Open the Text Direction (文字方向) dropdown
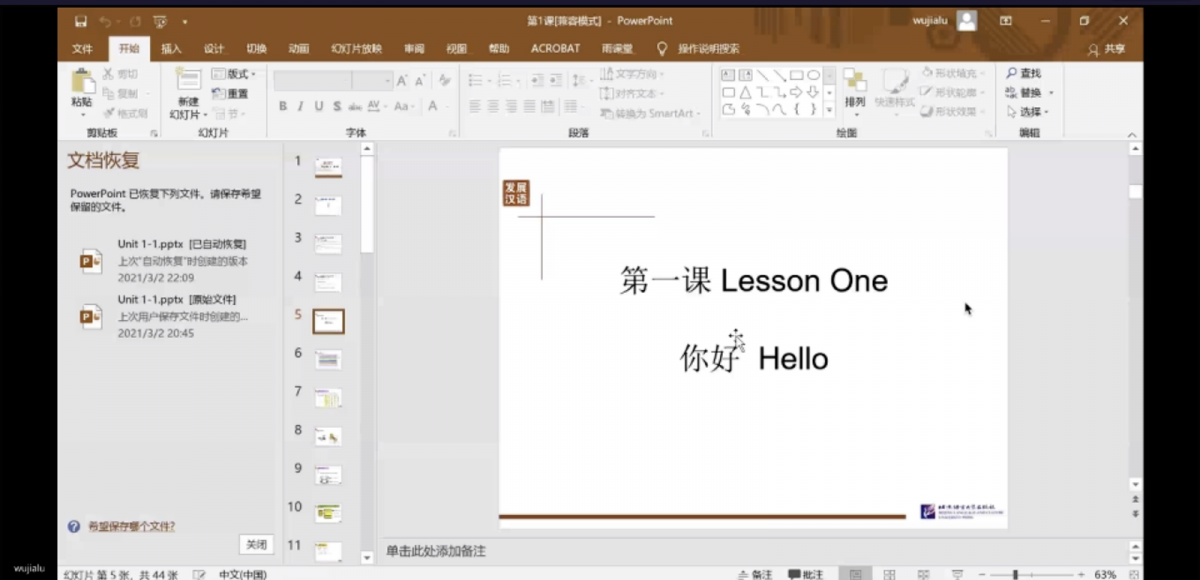 tap(633, 74)
